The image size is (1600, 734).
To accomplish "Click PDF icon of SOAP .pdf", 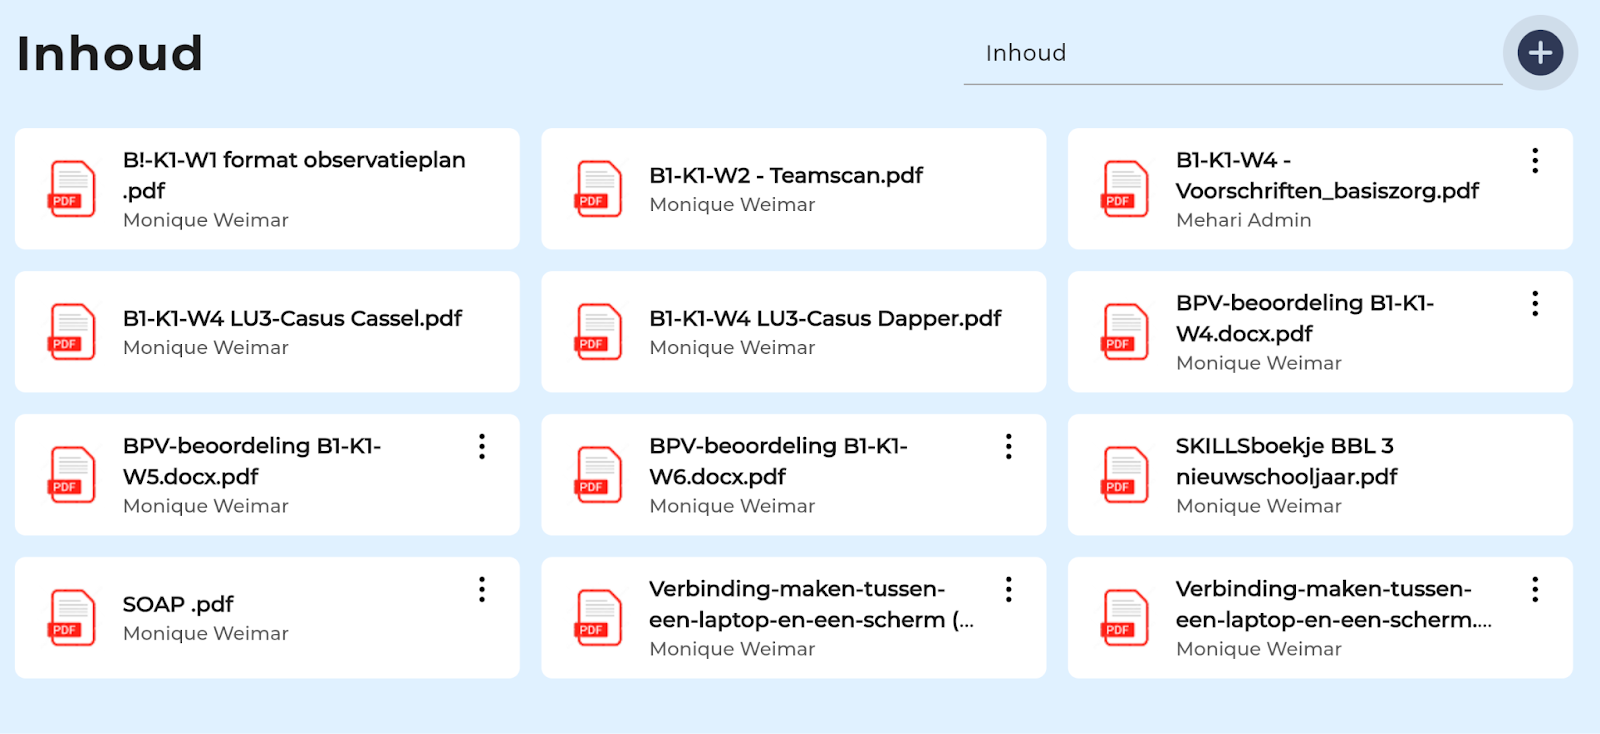I will tap(72, 618).
